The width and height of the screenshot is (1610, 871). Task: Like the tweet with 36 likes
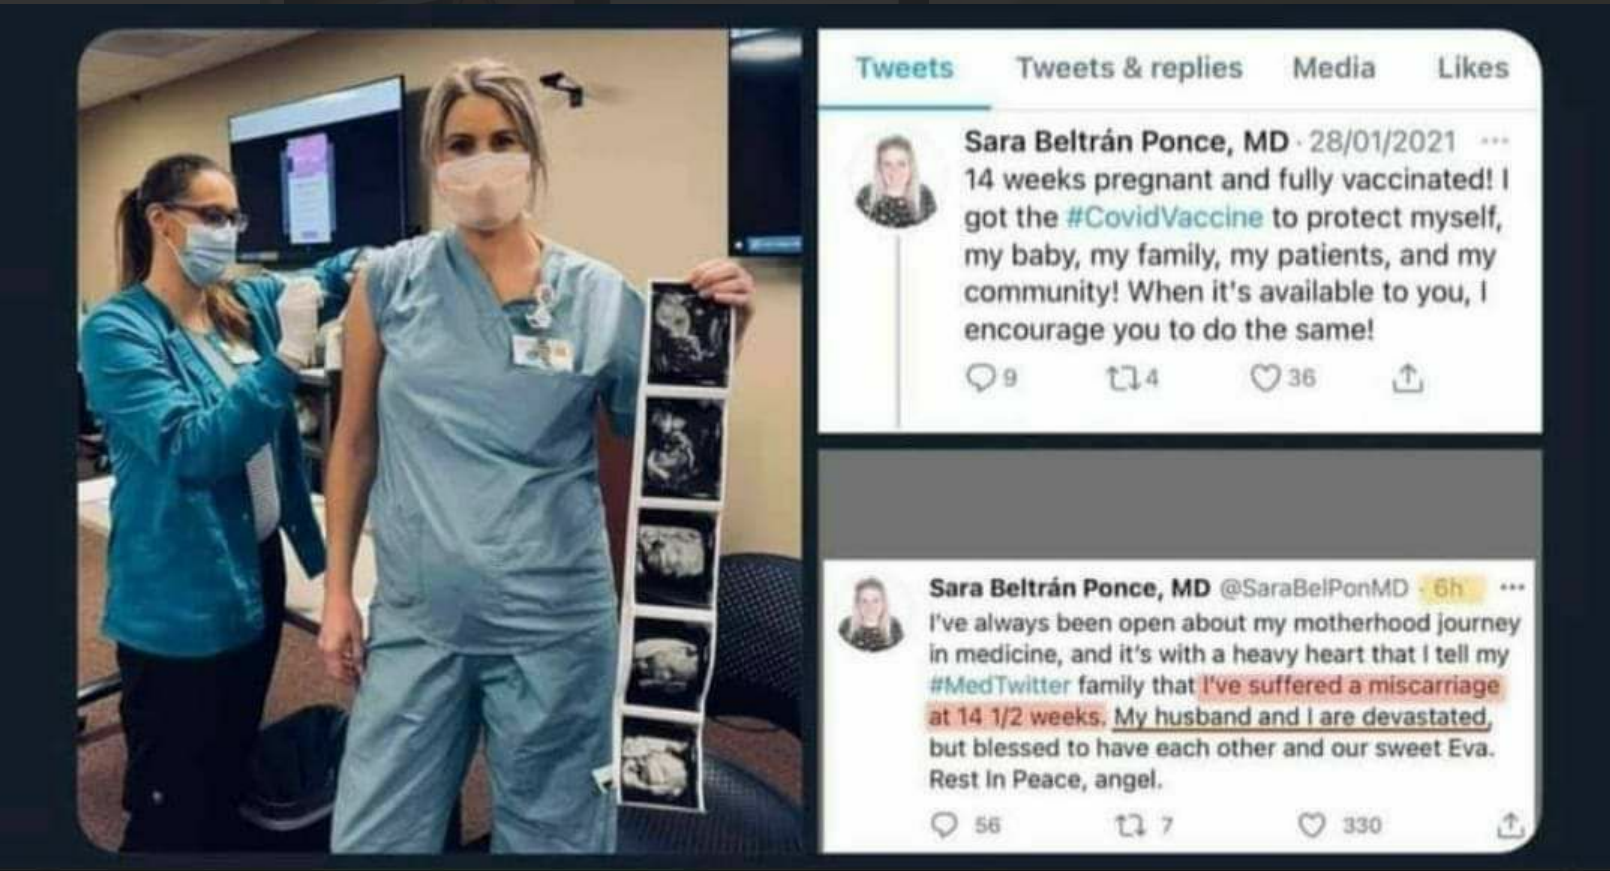coord(1266,377)
